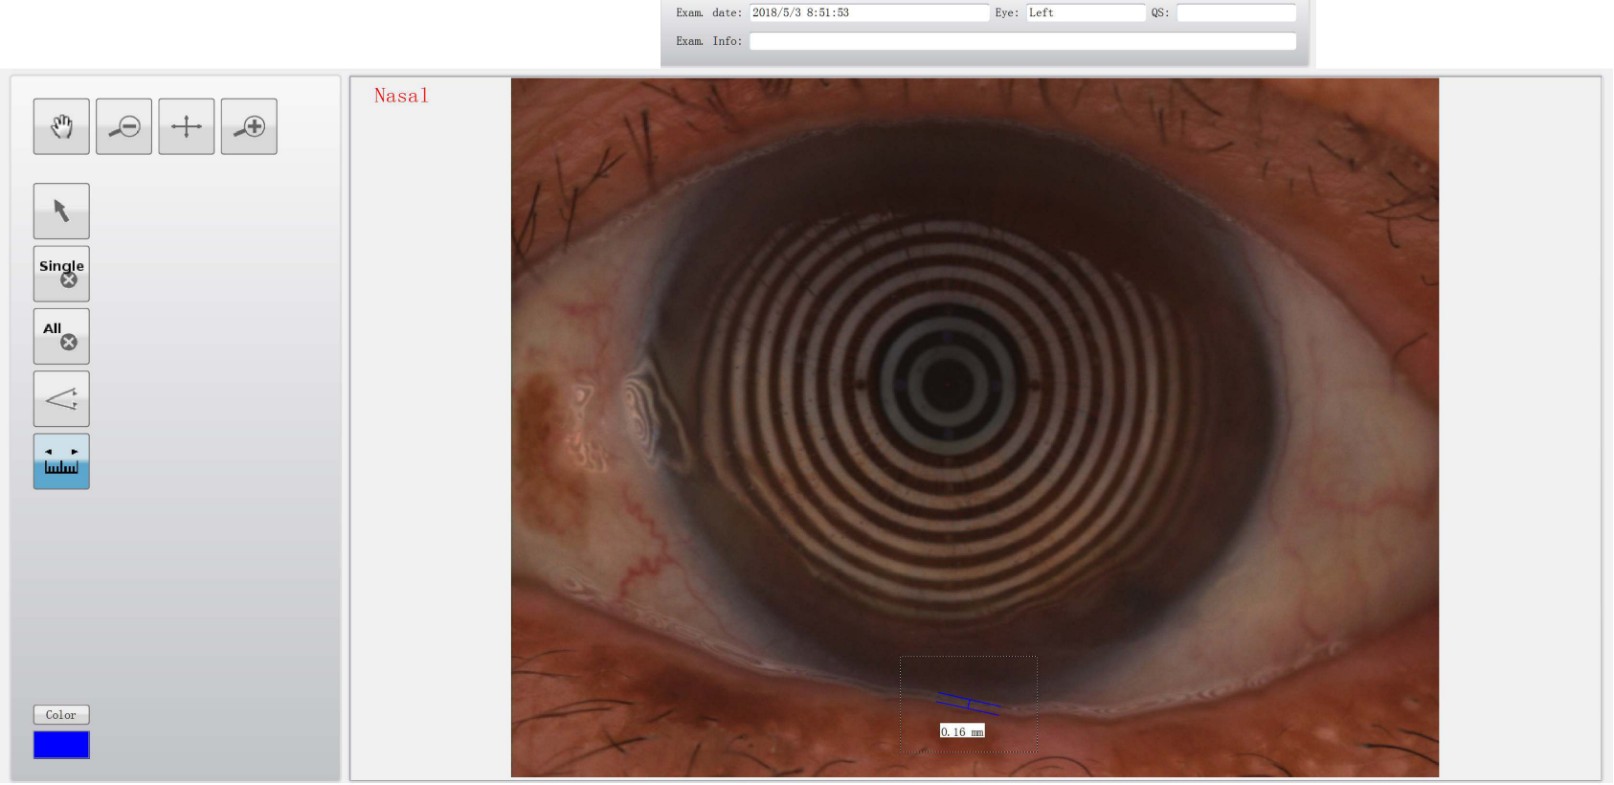Screen dimensions: 1614x785
Task: Click the Exam Info text field
Action: (x=1022, y=41)
